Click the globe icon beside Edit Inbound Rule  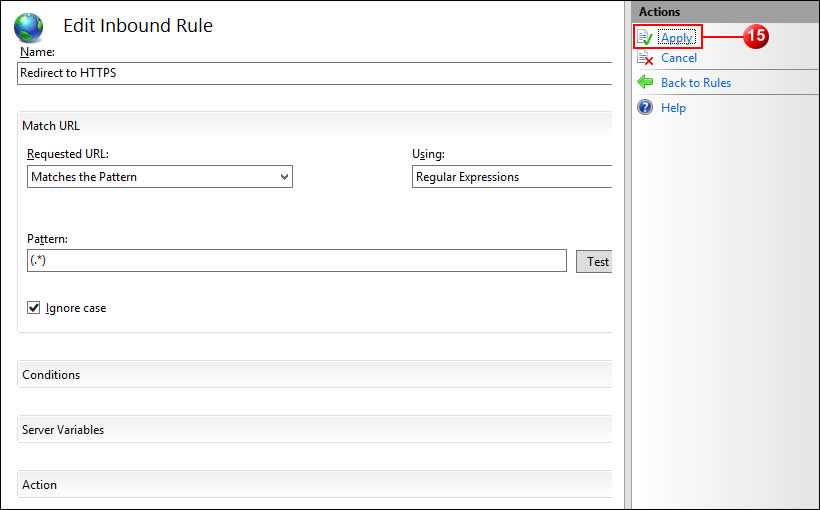[29, 28]
